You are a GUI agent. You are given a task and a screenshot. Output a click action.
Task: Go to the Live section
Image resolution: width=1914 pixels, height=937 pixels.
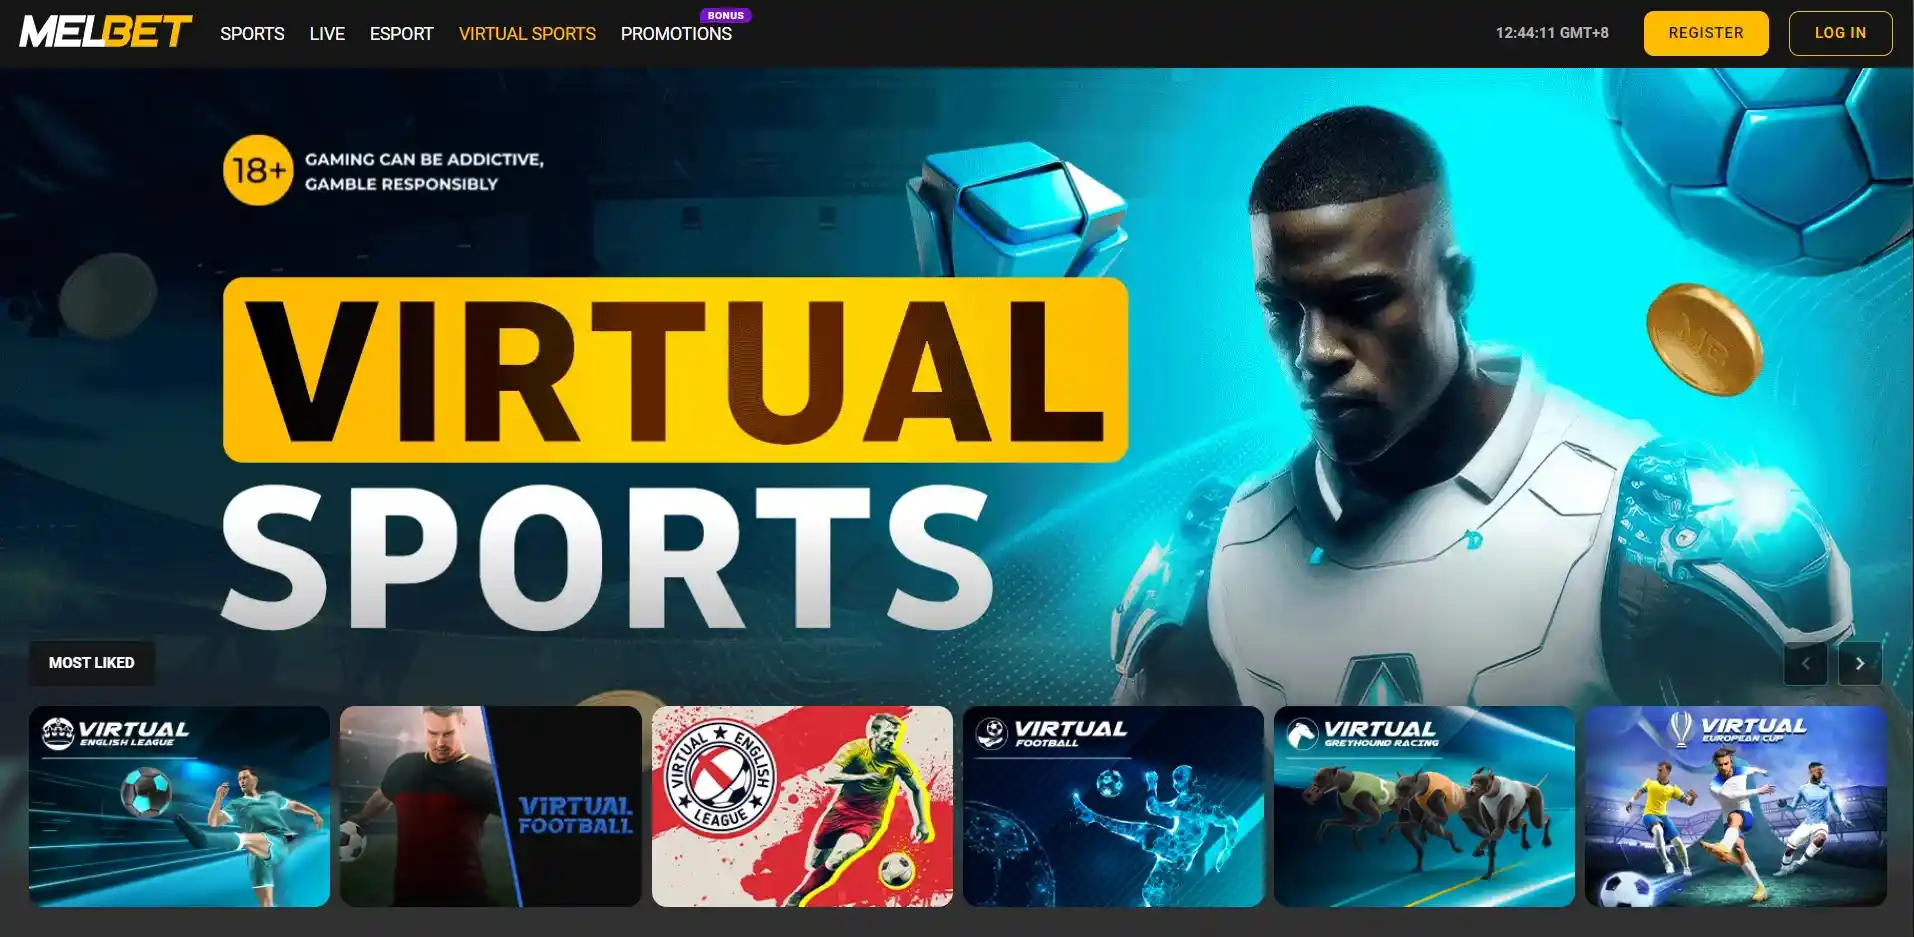[327, 34]
